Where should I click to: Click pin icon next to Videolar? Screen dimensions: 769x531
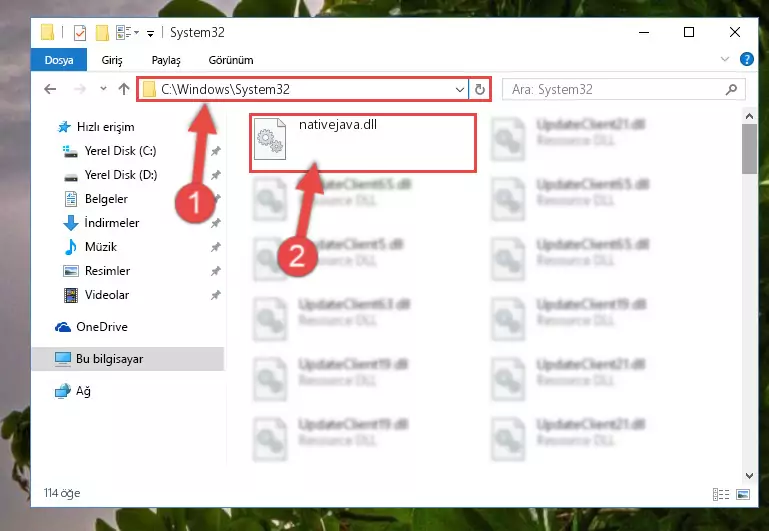pyautogui.click(x=215, y=295)
